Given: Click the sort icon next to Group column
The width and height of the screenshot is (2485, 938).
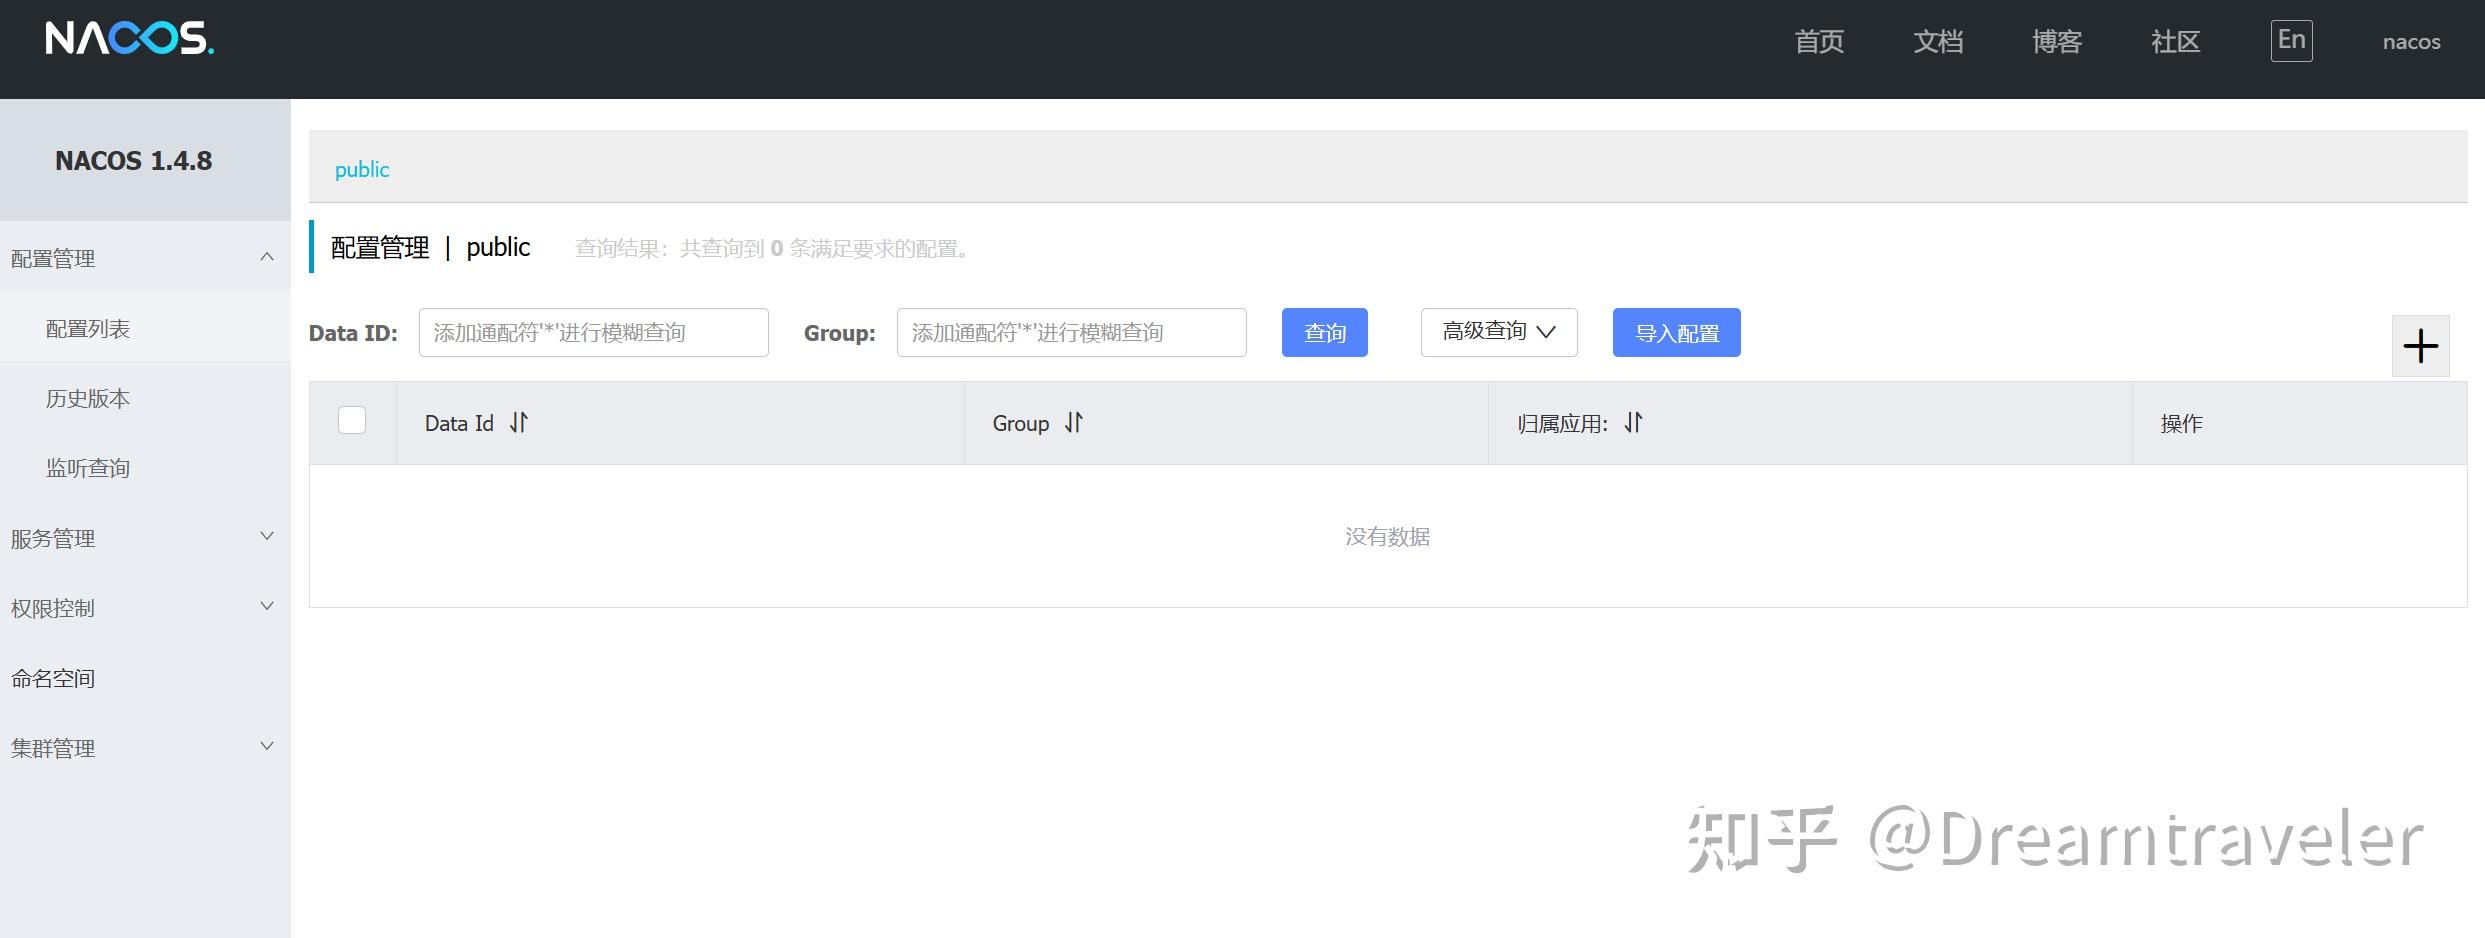Looking at the screenshot, I should point(1072,423).
